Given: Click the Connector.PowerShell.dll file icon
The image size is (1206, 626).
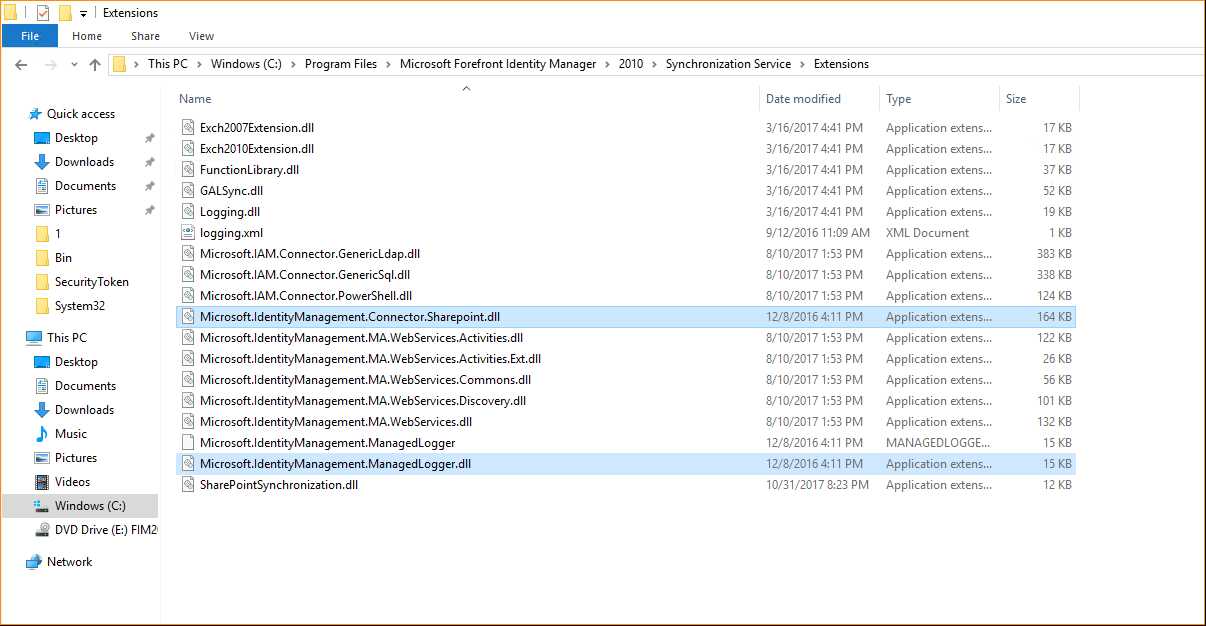Looking at the screenshot, I should coord(189,296).
